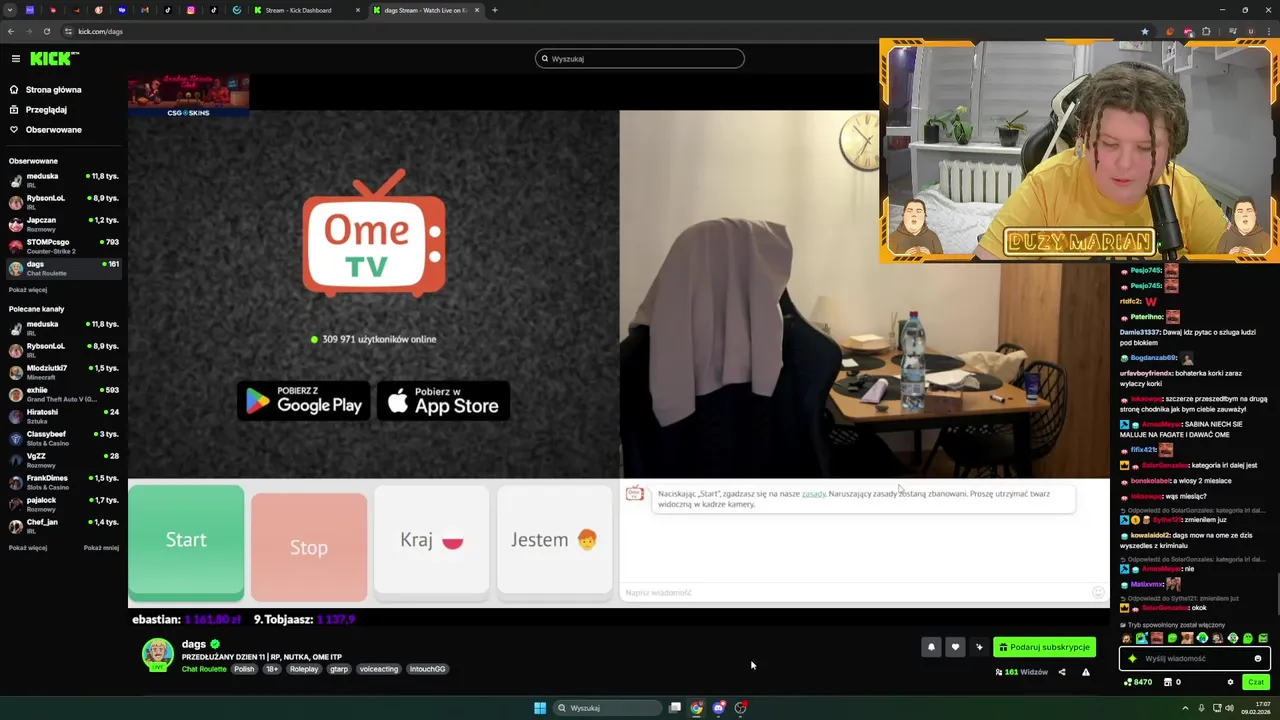1280x720 pixels.
Task: Open the Hiratoshi channel
Action: 64,416
